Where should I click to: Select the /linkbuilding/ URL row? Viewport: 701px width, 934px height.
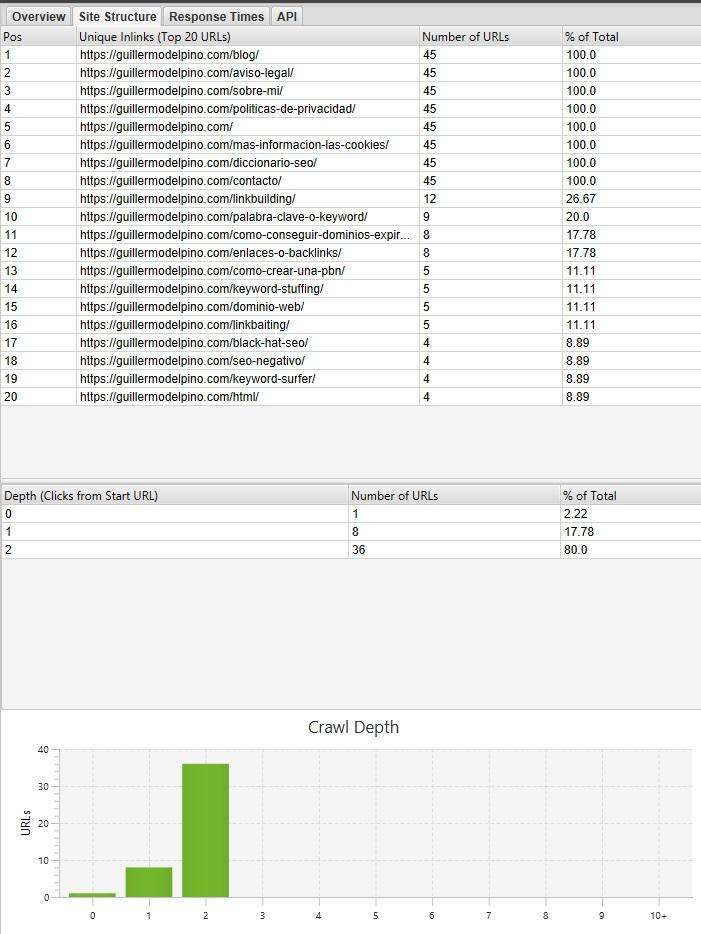pyautogui.click(x=187, y=199)
